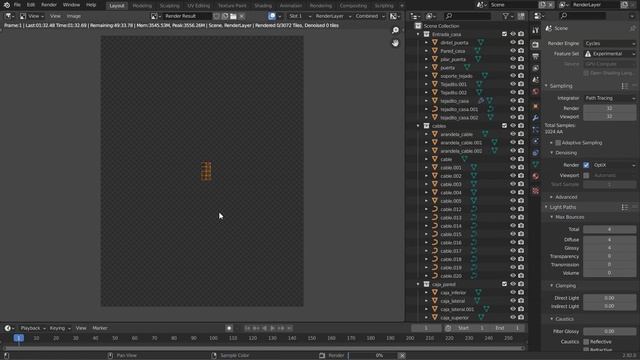Open the Modifiers wrench tab icon
Image resolution: width=640 pixels, height=360 pixels.
coord(536,118)
